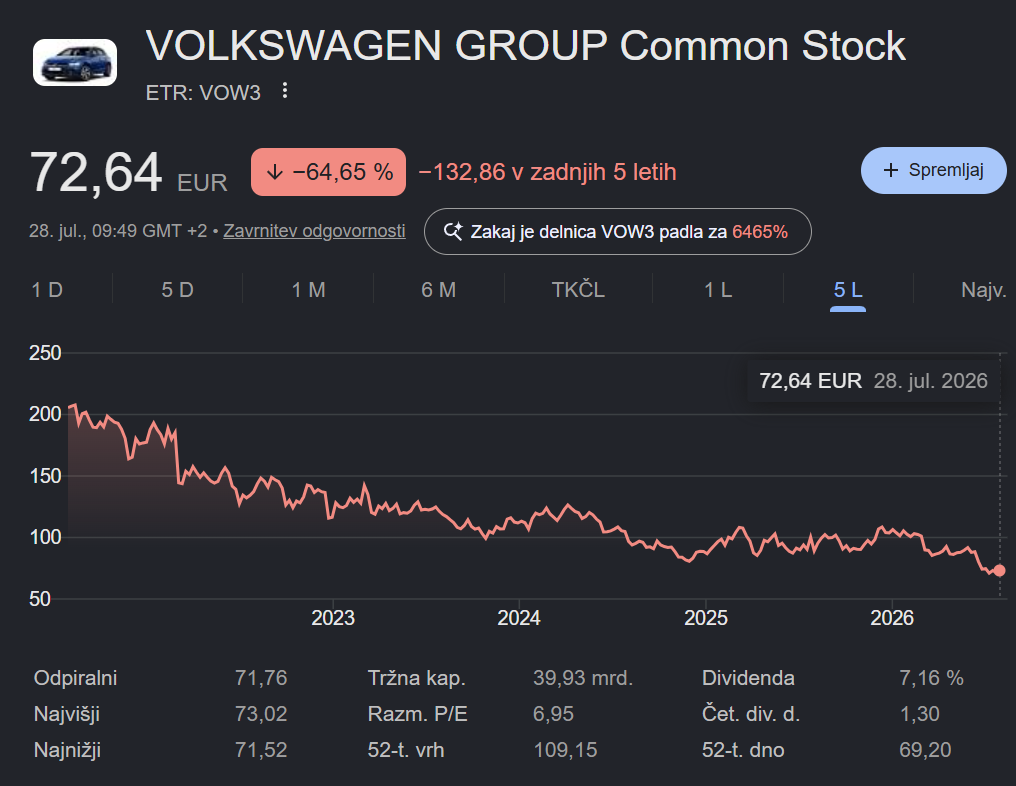This screenshot has height=786, width=1016.
Task: Click the down arrow in percent badge
Action: (x=275, y=172)
